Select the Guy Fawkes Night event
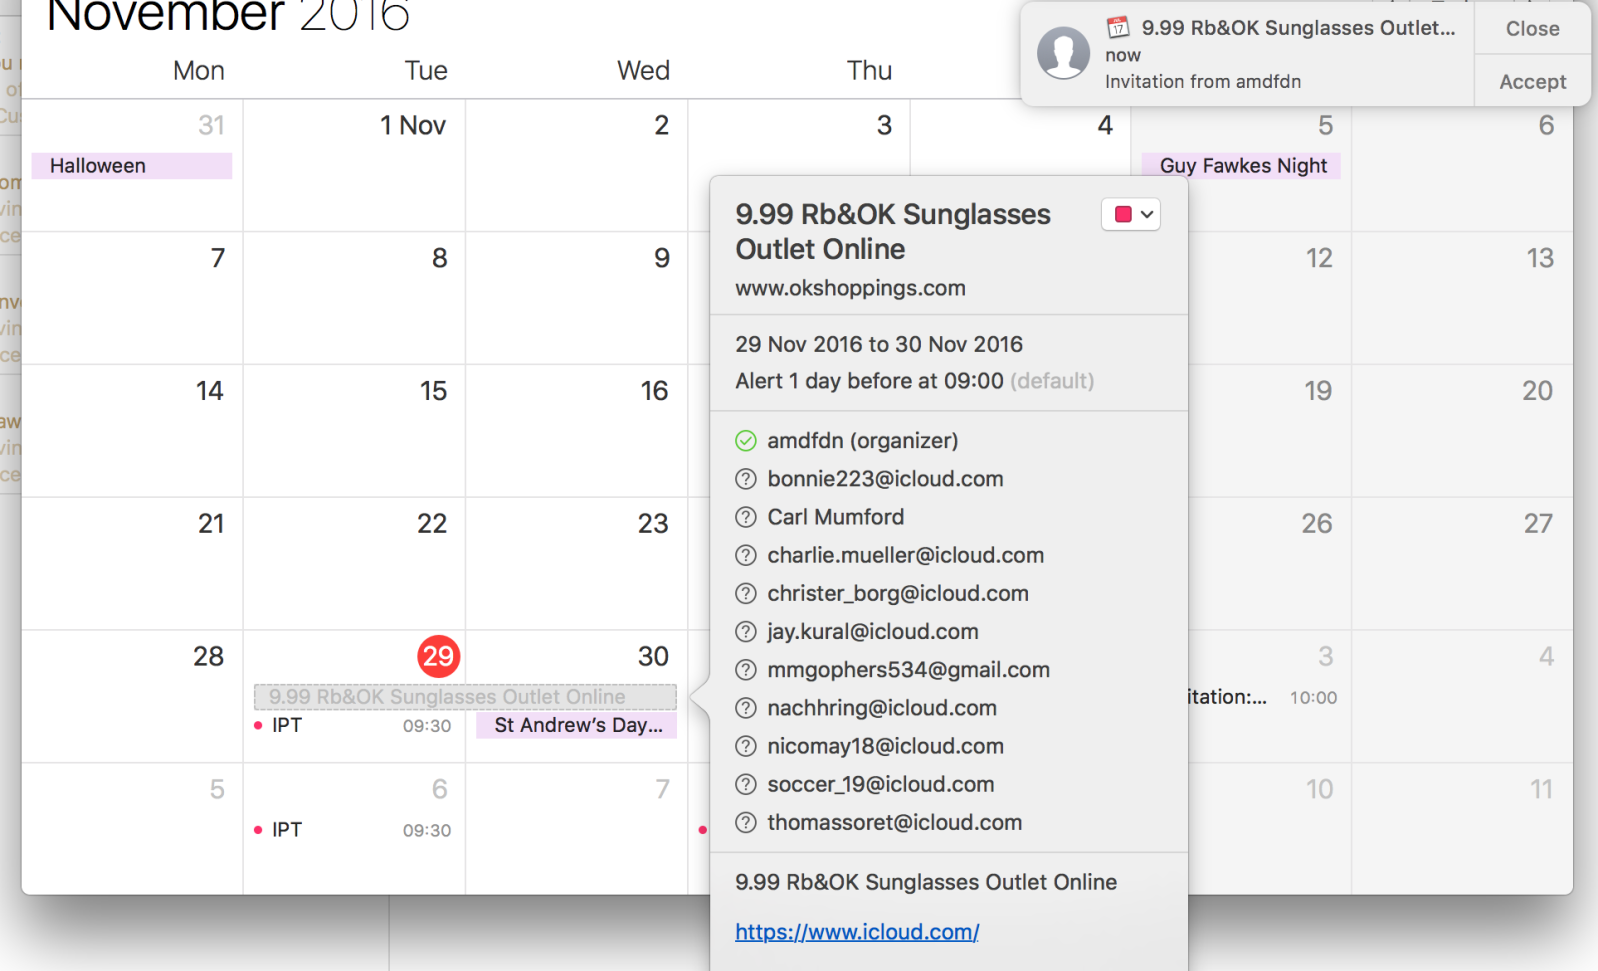The height and width of the screenshot is (971, 1598). (1241, 166)
